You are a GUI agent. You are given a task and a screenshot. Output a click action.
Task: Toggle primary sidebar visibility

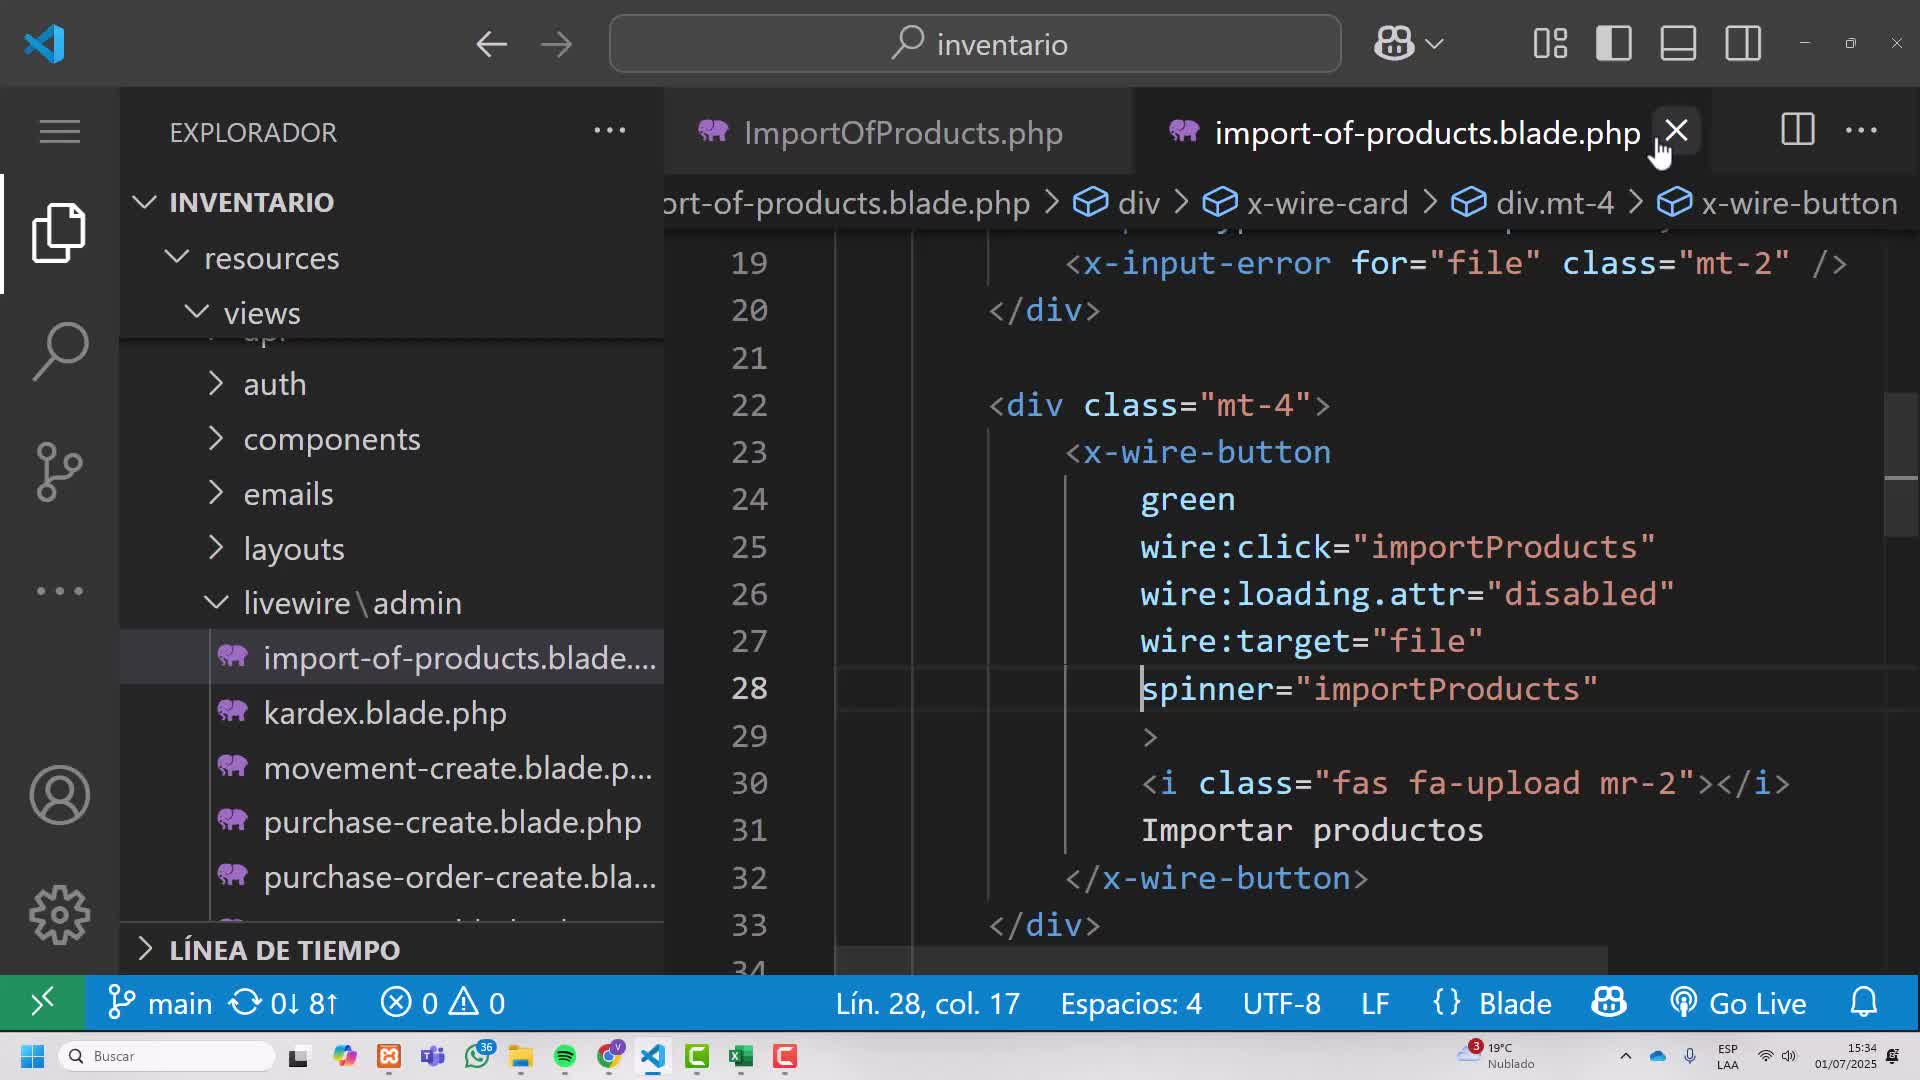point(1614,44)
